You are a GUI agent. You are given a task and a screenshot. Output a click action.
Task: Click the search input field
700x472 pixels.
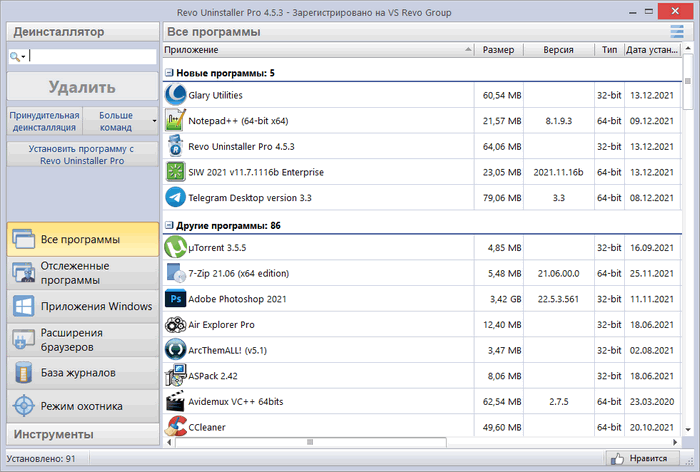(x=92, y=56)
